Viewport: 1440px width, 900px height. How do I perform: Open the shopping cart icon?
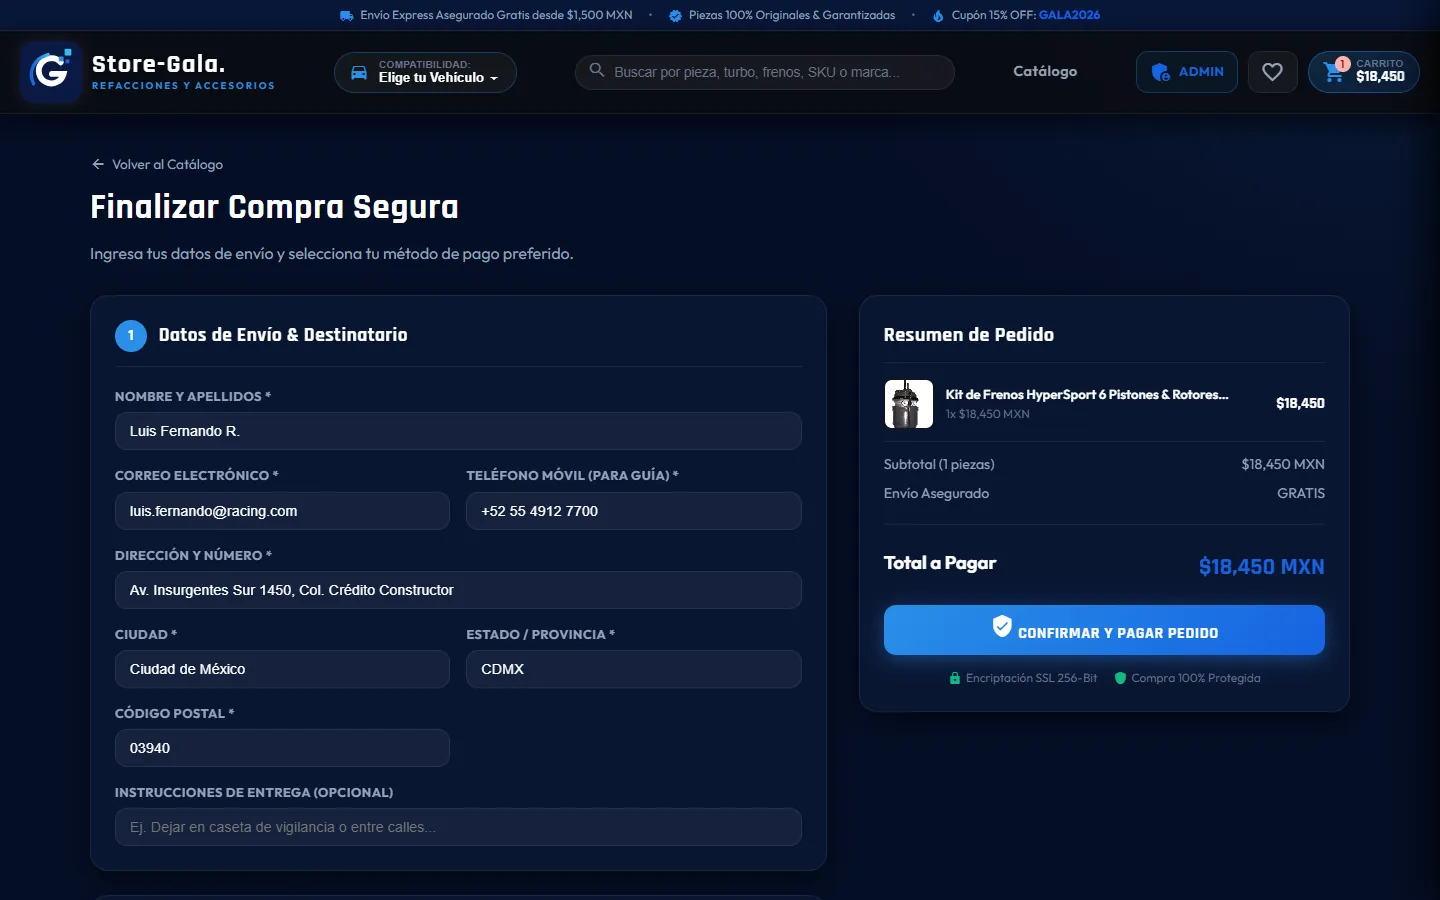pyautogui.click(x=1334, y=72)
